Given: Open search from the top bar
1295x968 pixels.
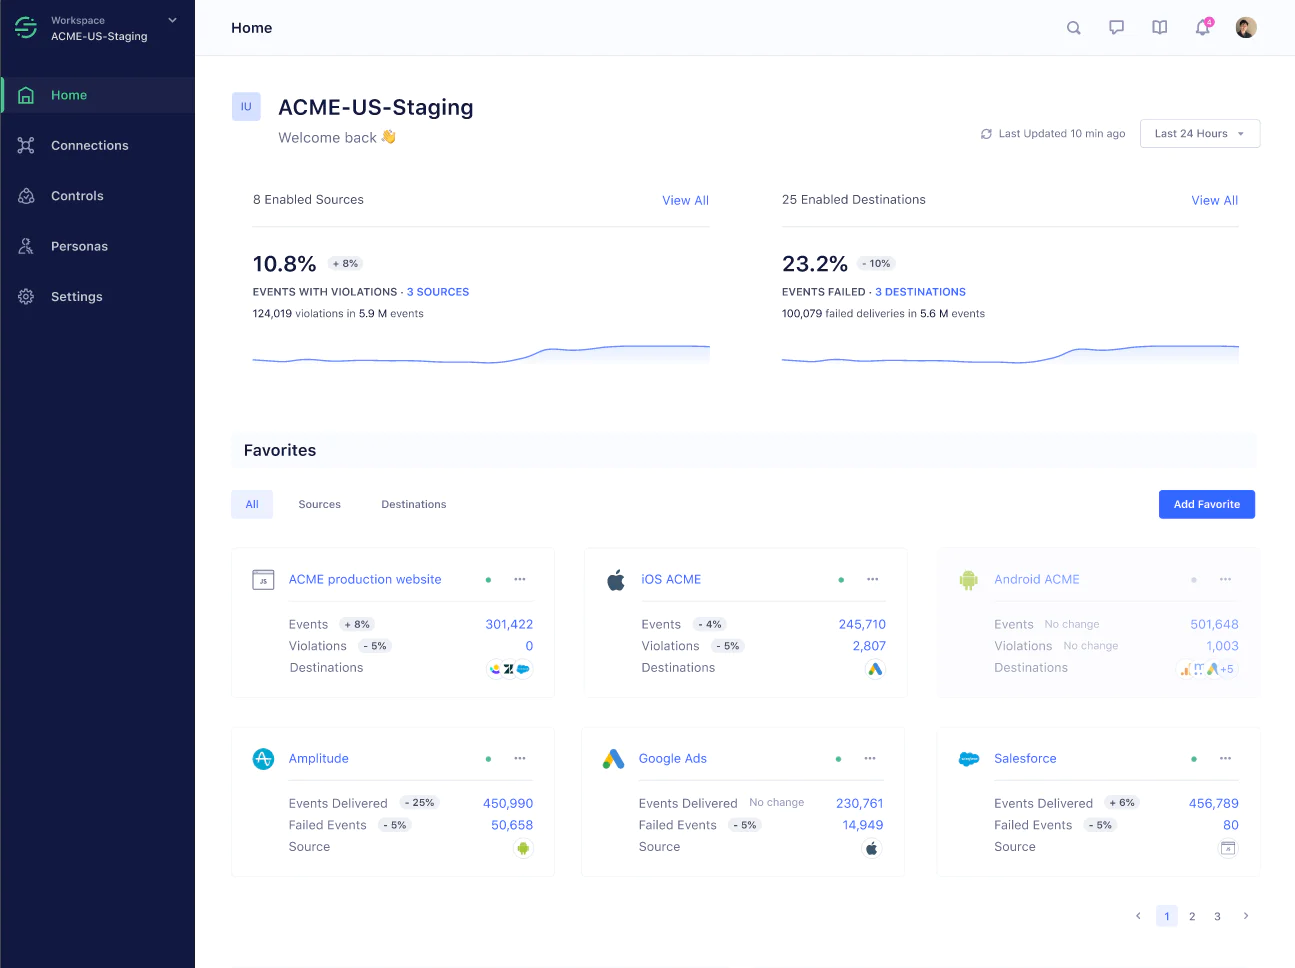Looking at the screenshot, I should (1073, 27).
